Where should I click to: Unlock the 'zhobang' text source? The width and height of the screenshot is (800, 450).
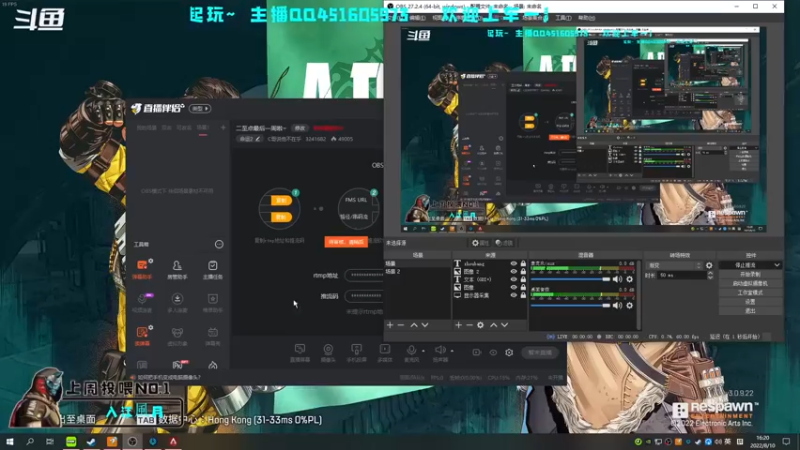point(523,264)
